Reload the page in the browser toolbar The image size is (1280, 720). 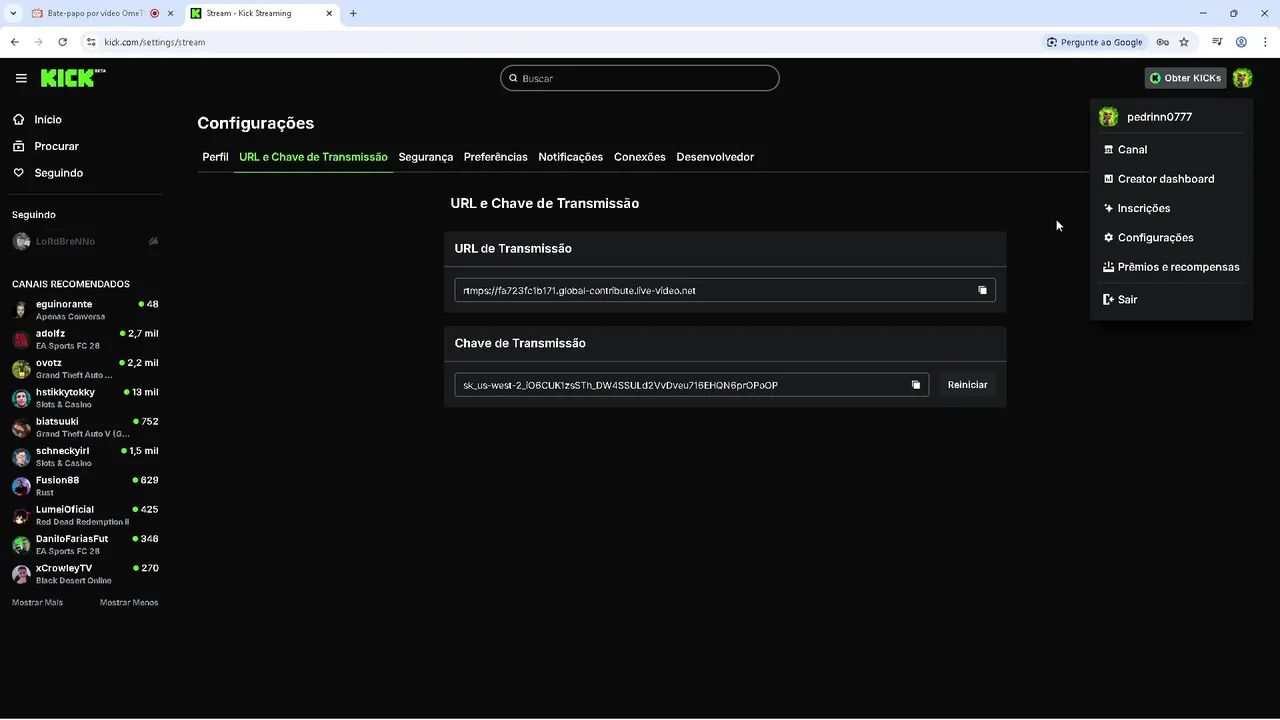(x=62, y=42)
